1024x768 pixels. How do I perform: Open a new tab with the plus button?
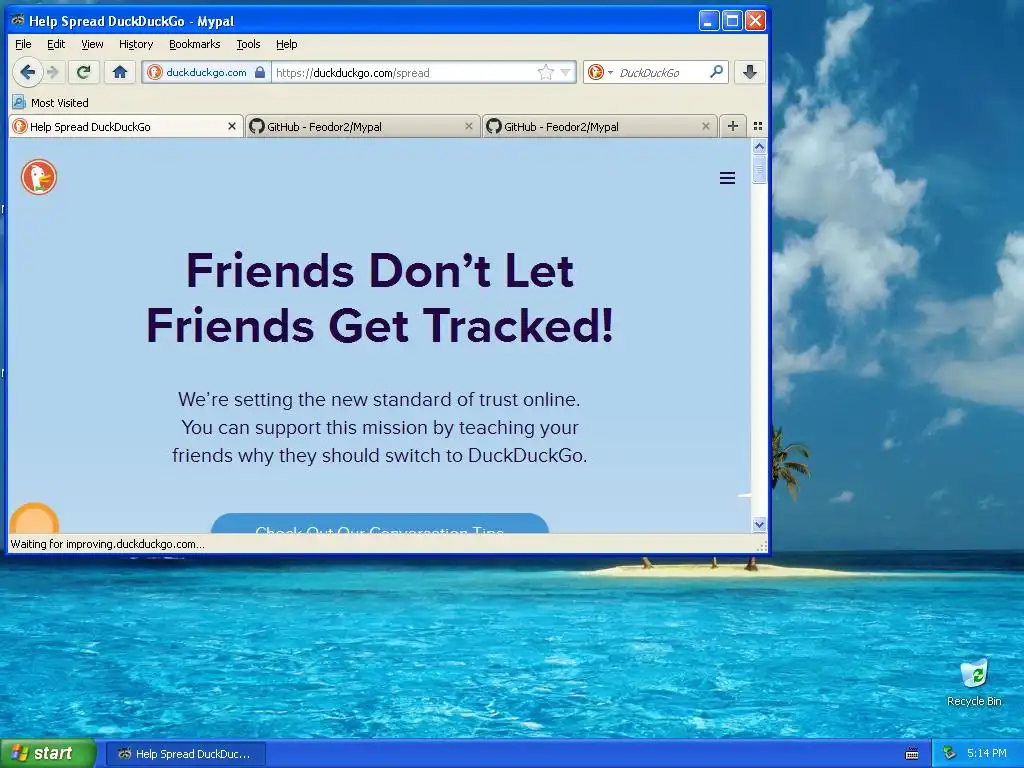coord(733,126)
